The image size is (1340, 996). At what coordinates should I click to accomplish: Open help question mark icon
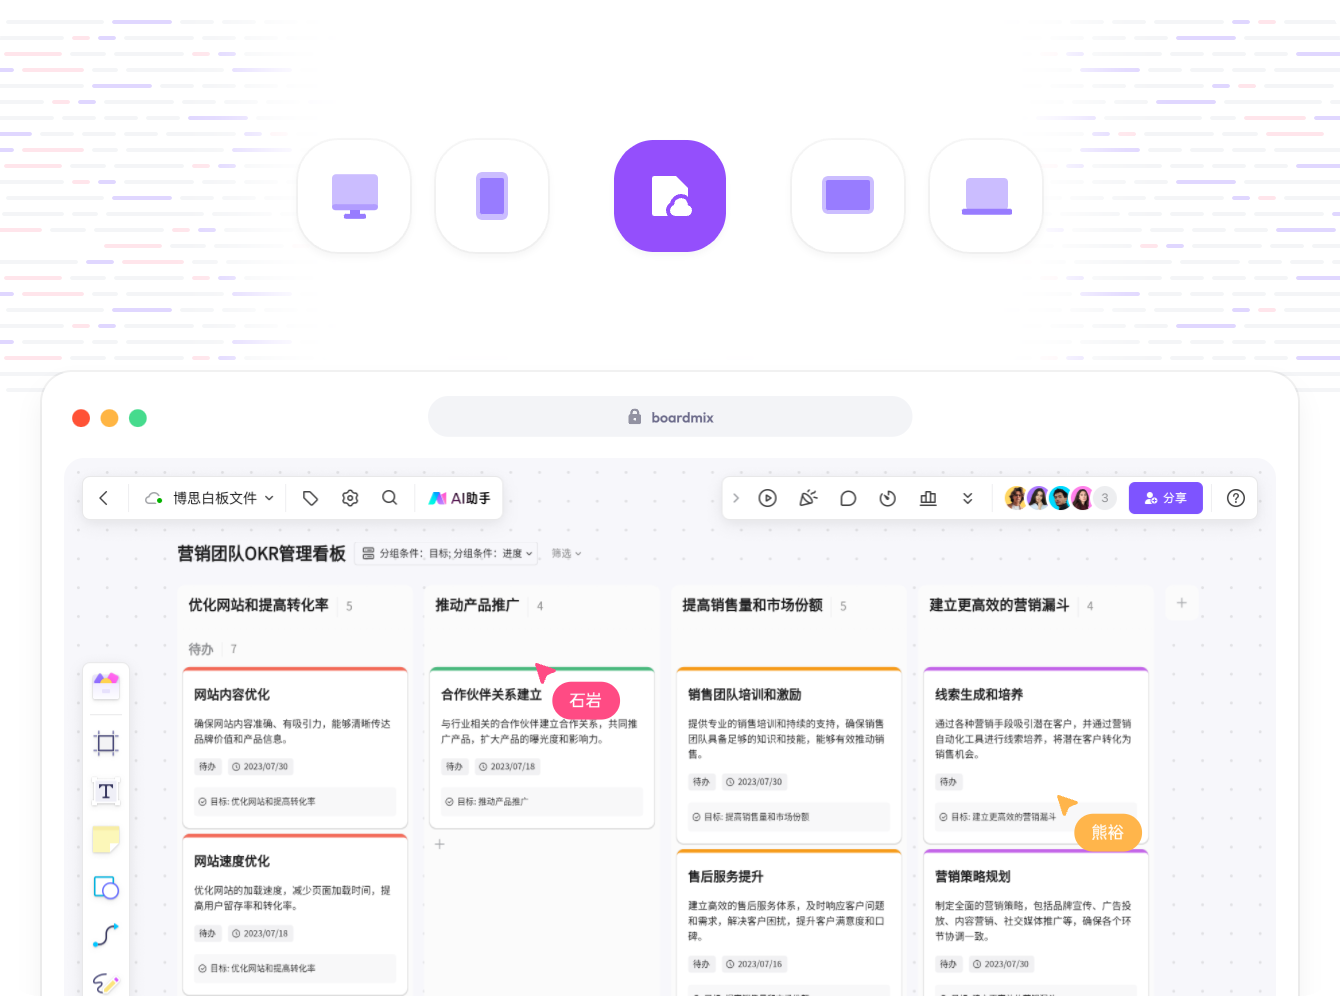click(1236, 498)
